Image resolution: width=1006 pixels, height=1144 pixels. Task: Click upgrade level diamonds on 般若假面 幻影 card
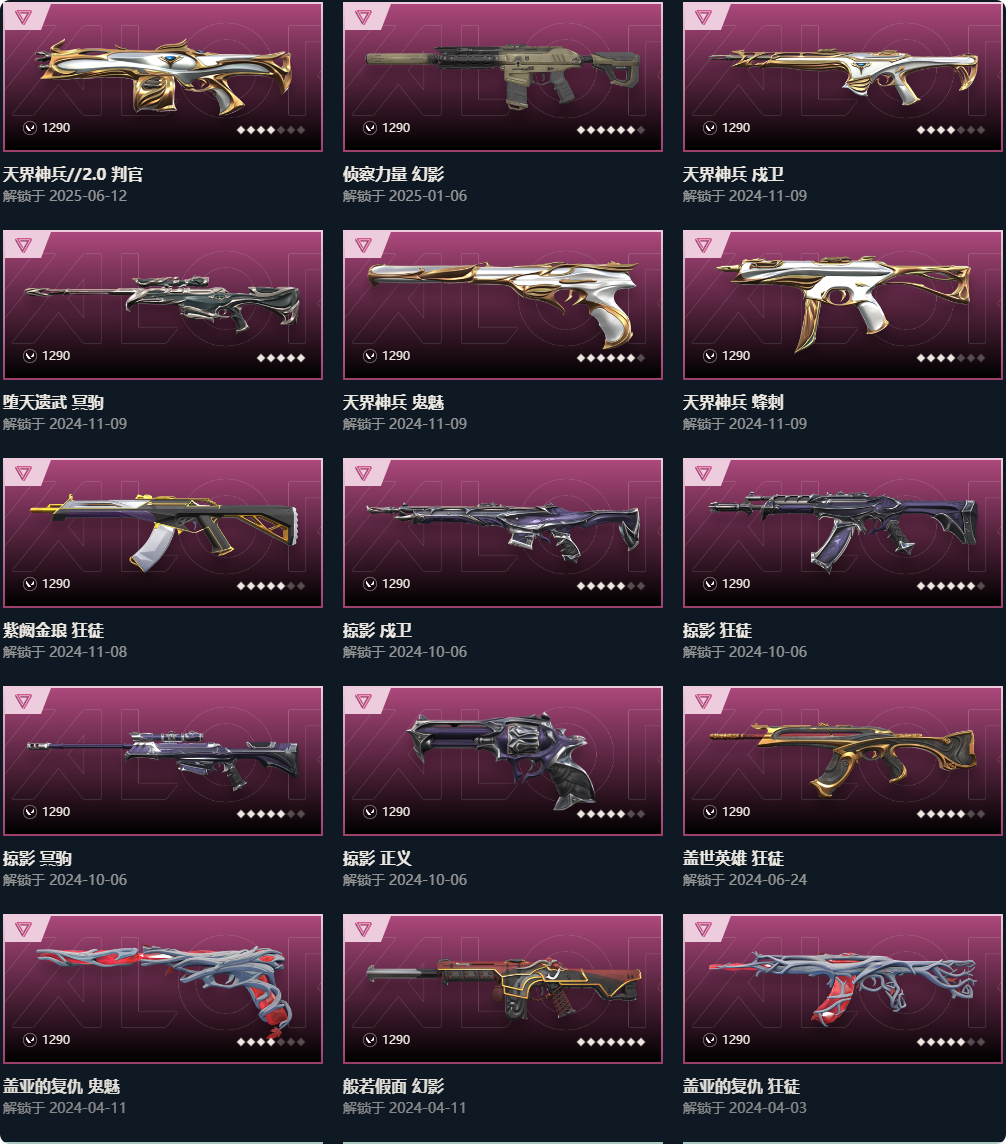click(x=611, y=1042)
